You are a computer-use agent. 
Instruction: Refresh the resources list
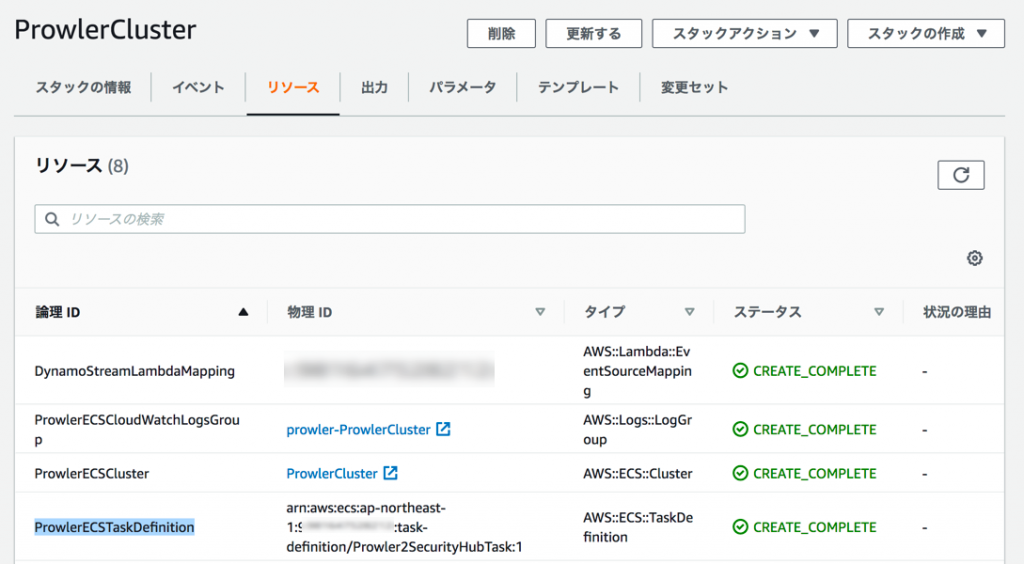click(x=961, y=175)
